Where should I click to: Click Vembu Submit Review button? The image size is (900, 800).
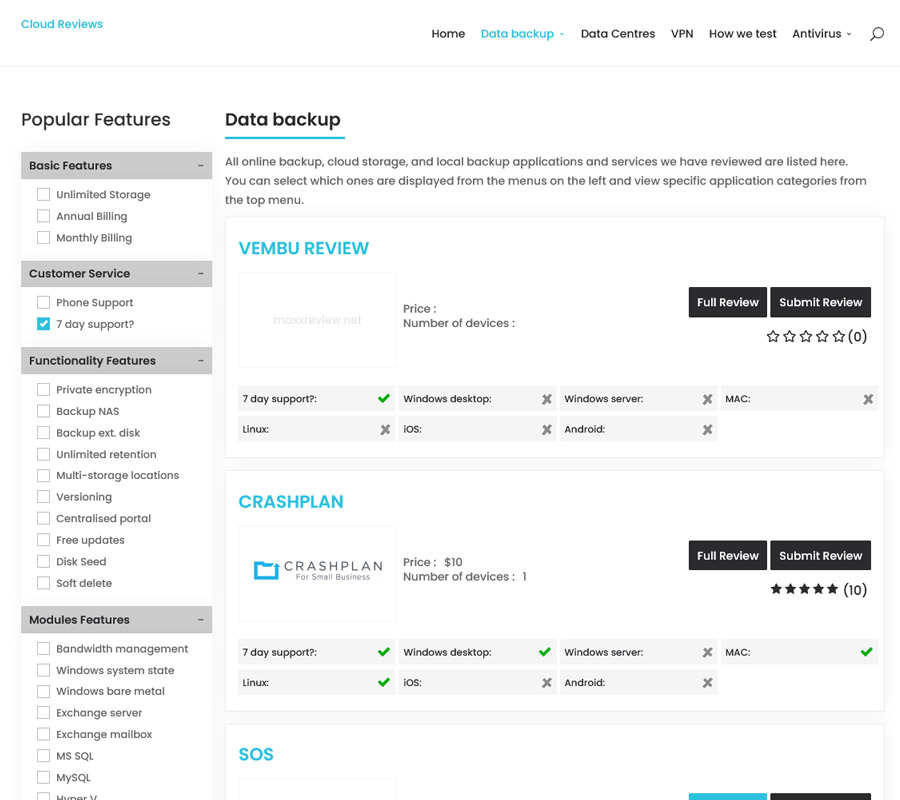820,302
